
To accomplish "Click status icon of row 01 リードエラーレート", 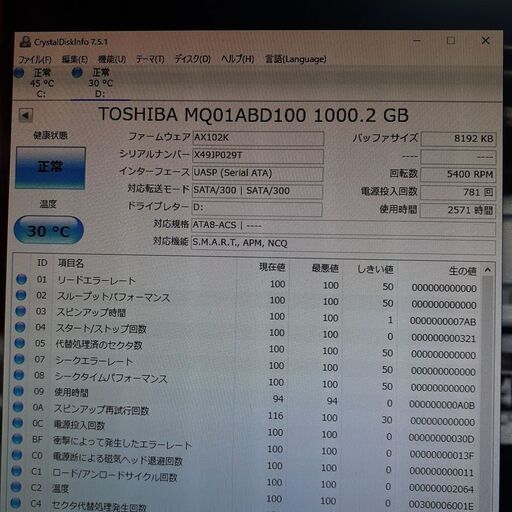I will pos(22,279).
